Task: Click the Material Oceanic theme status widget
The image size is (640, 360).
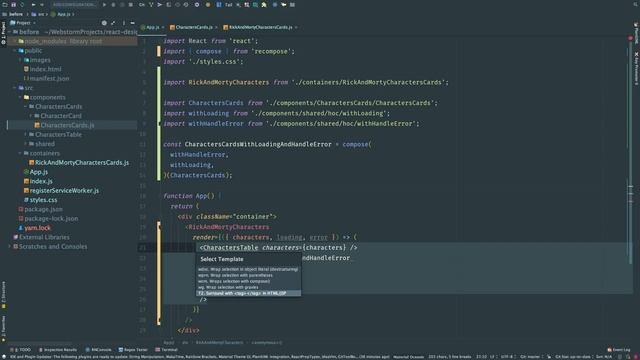Action: [409, 357]
